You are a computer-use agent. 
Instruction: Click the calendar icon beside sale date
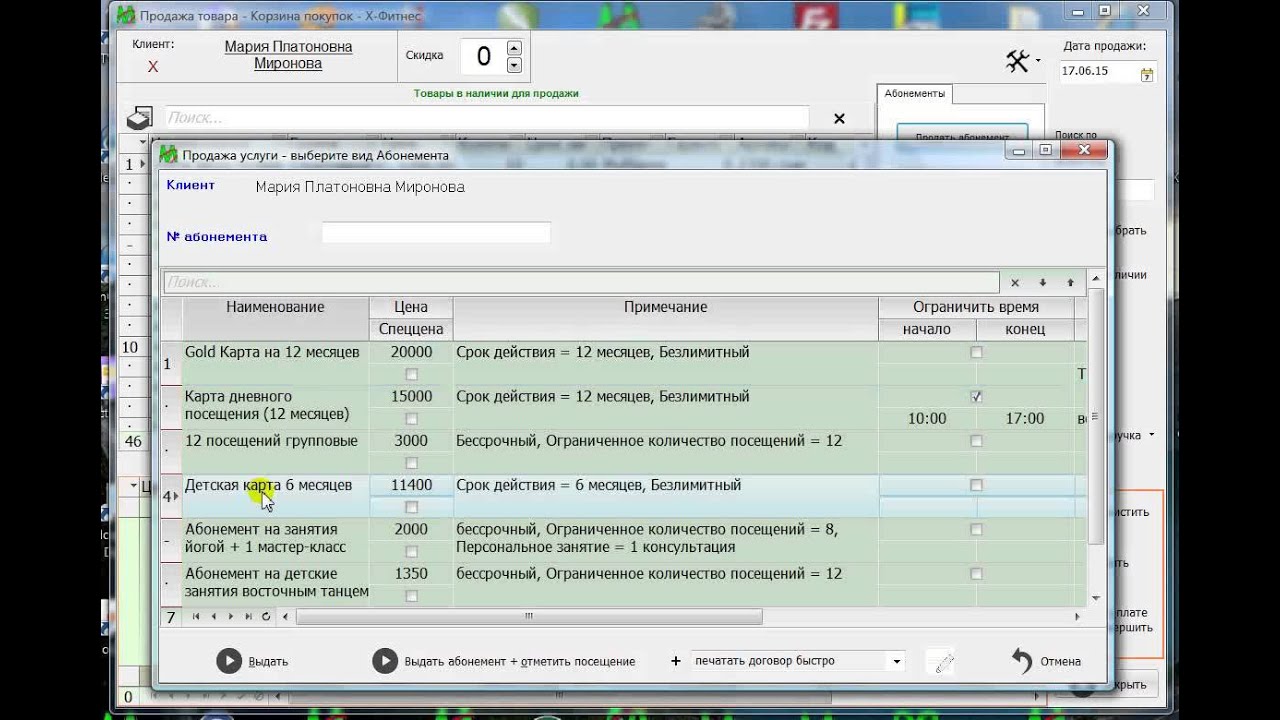[x=1147, y=73]
